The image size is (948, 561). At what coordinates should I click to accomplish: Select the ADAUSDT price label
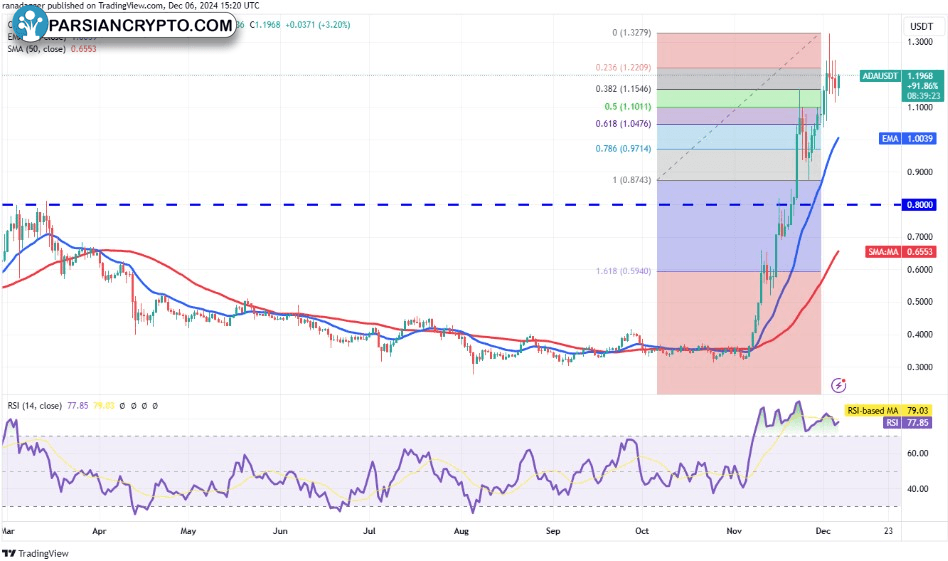tap(880, 76)
